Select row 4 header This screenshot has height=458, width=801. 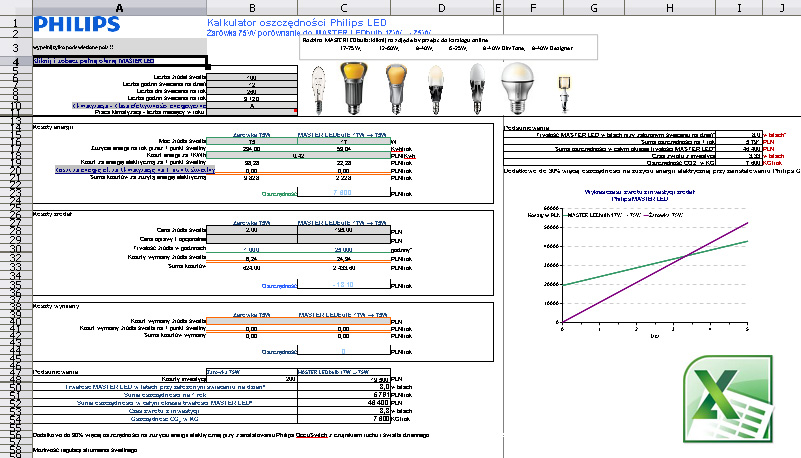pyautogui.click(x=16, y=61)
